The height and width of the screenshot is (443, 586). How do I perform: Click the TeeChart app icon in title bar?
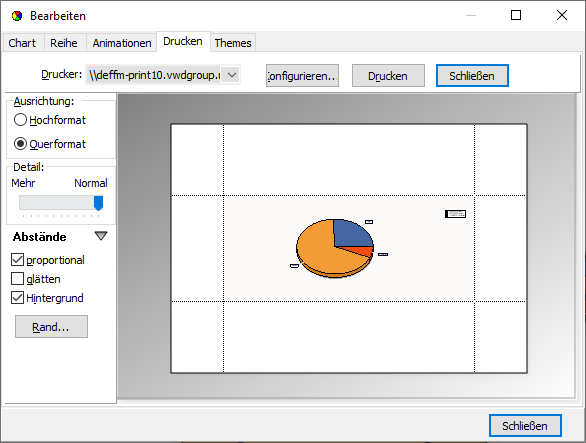[17, 16]
